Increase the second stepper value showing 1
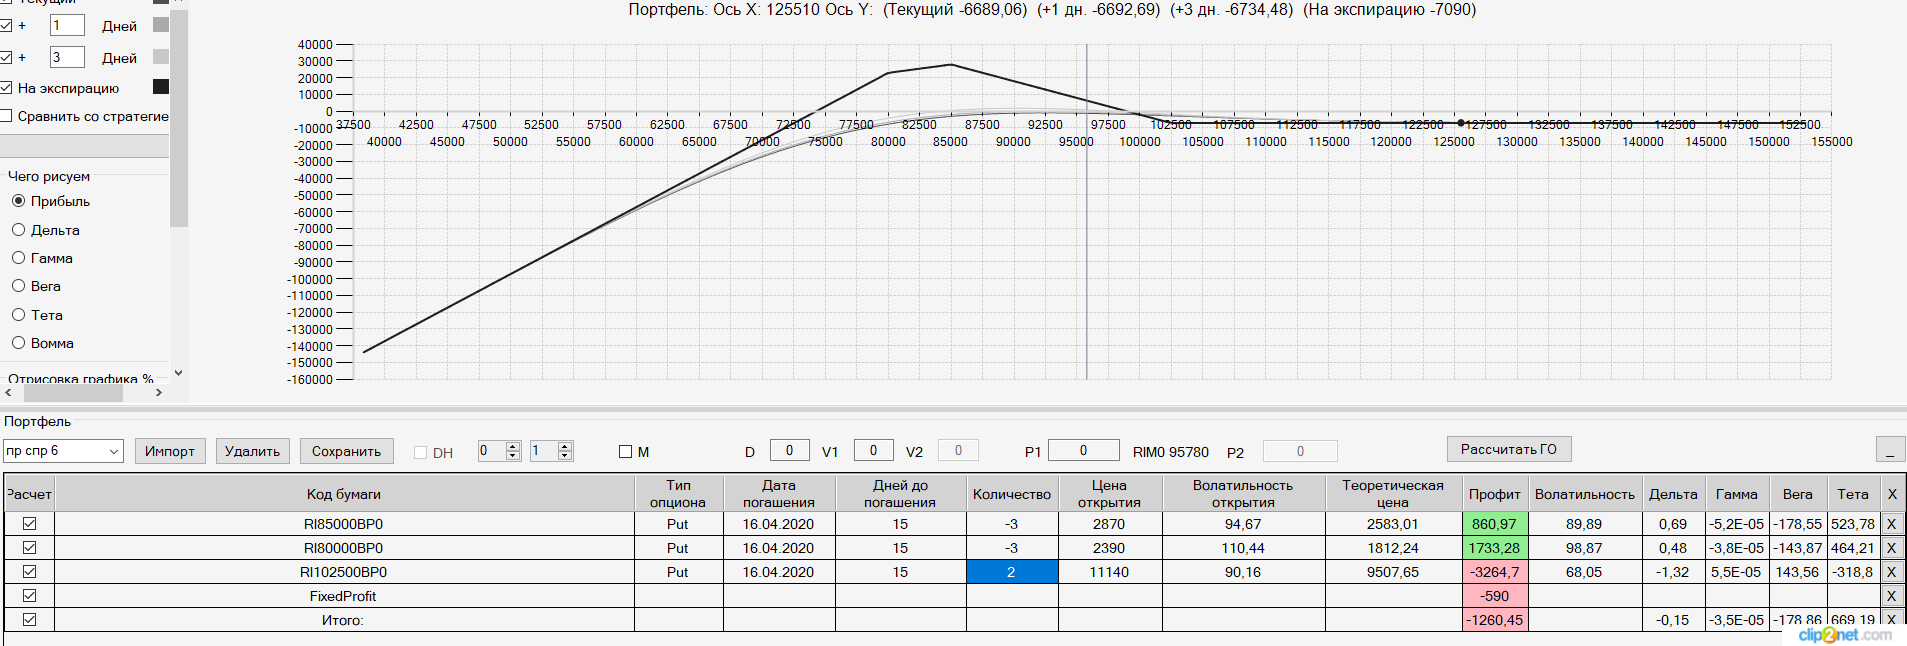1907x646 pixels. click(565, 446)
